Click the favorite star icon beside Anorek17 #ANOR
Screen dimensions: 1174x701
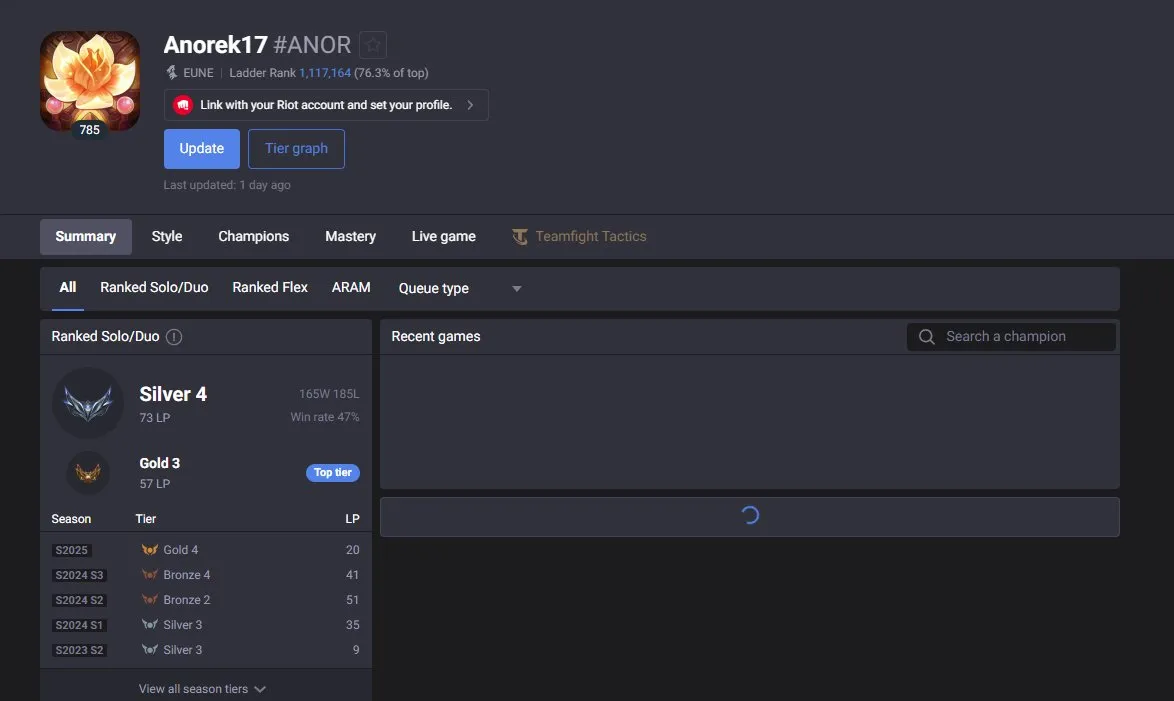pos(373,45)
